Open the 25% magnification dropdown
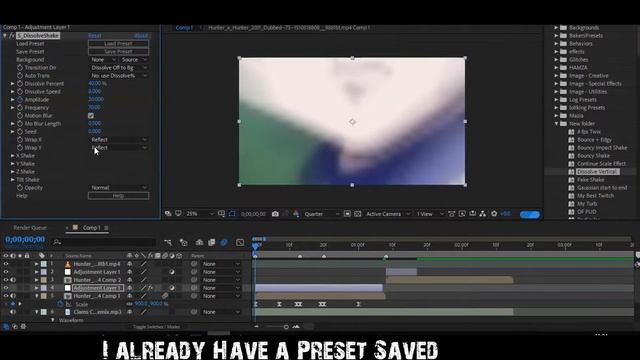Viewport: 640px width, 360px height. 200,213
